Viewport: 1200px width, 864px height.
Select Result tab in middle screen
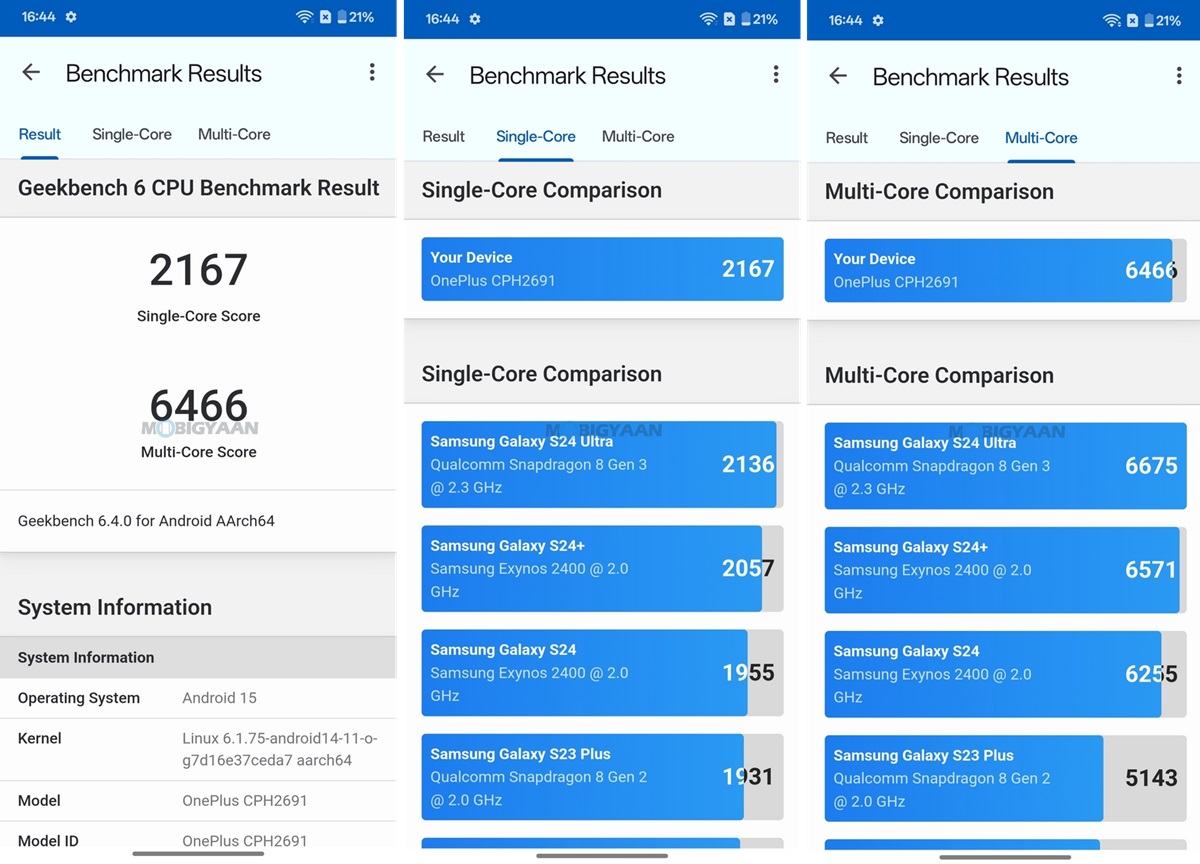pyautogui.click(x=443, y=136)
